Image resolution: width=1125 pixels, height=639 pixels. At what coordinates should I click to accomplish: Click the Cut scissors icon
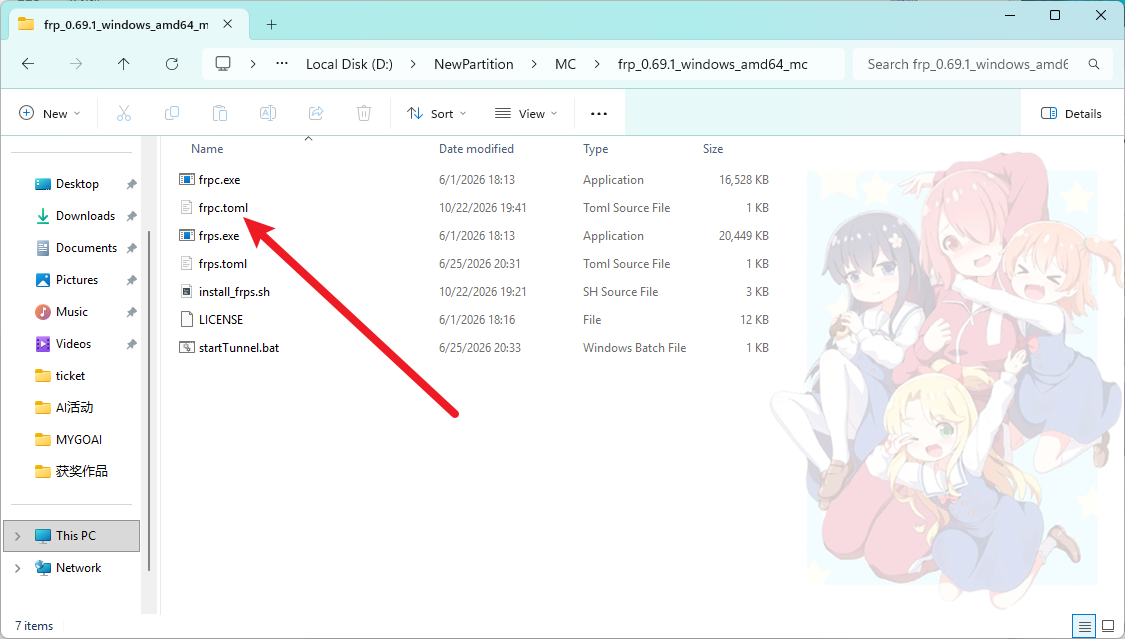tap(123, 113)
